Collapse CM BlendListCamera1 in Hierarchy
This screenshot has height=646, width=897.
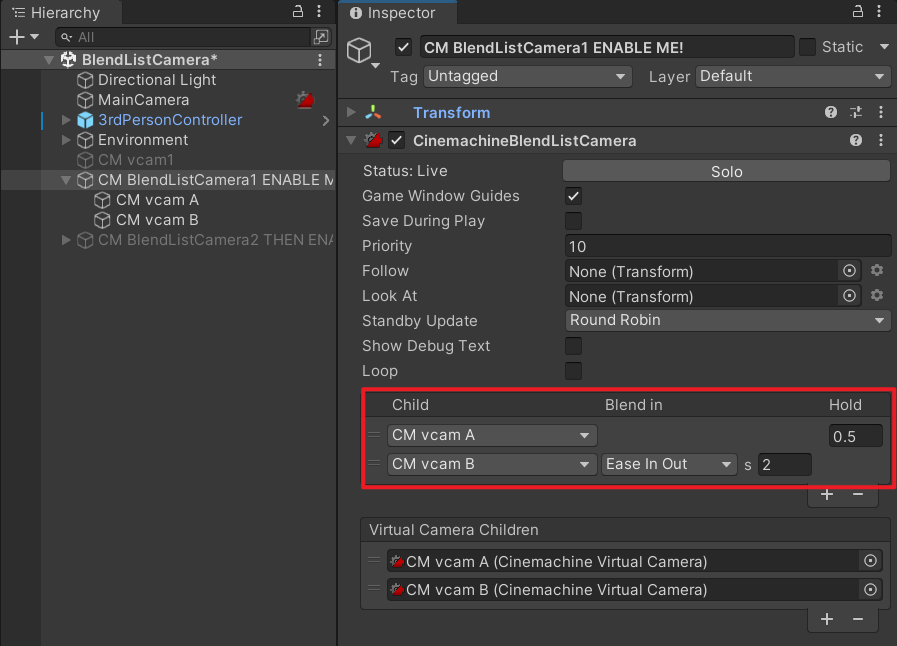coord(66,180)
